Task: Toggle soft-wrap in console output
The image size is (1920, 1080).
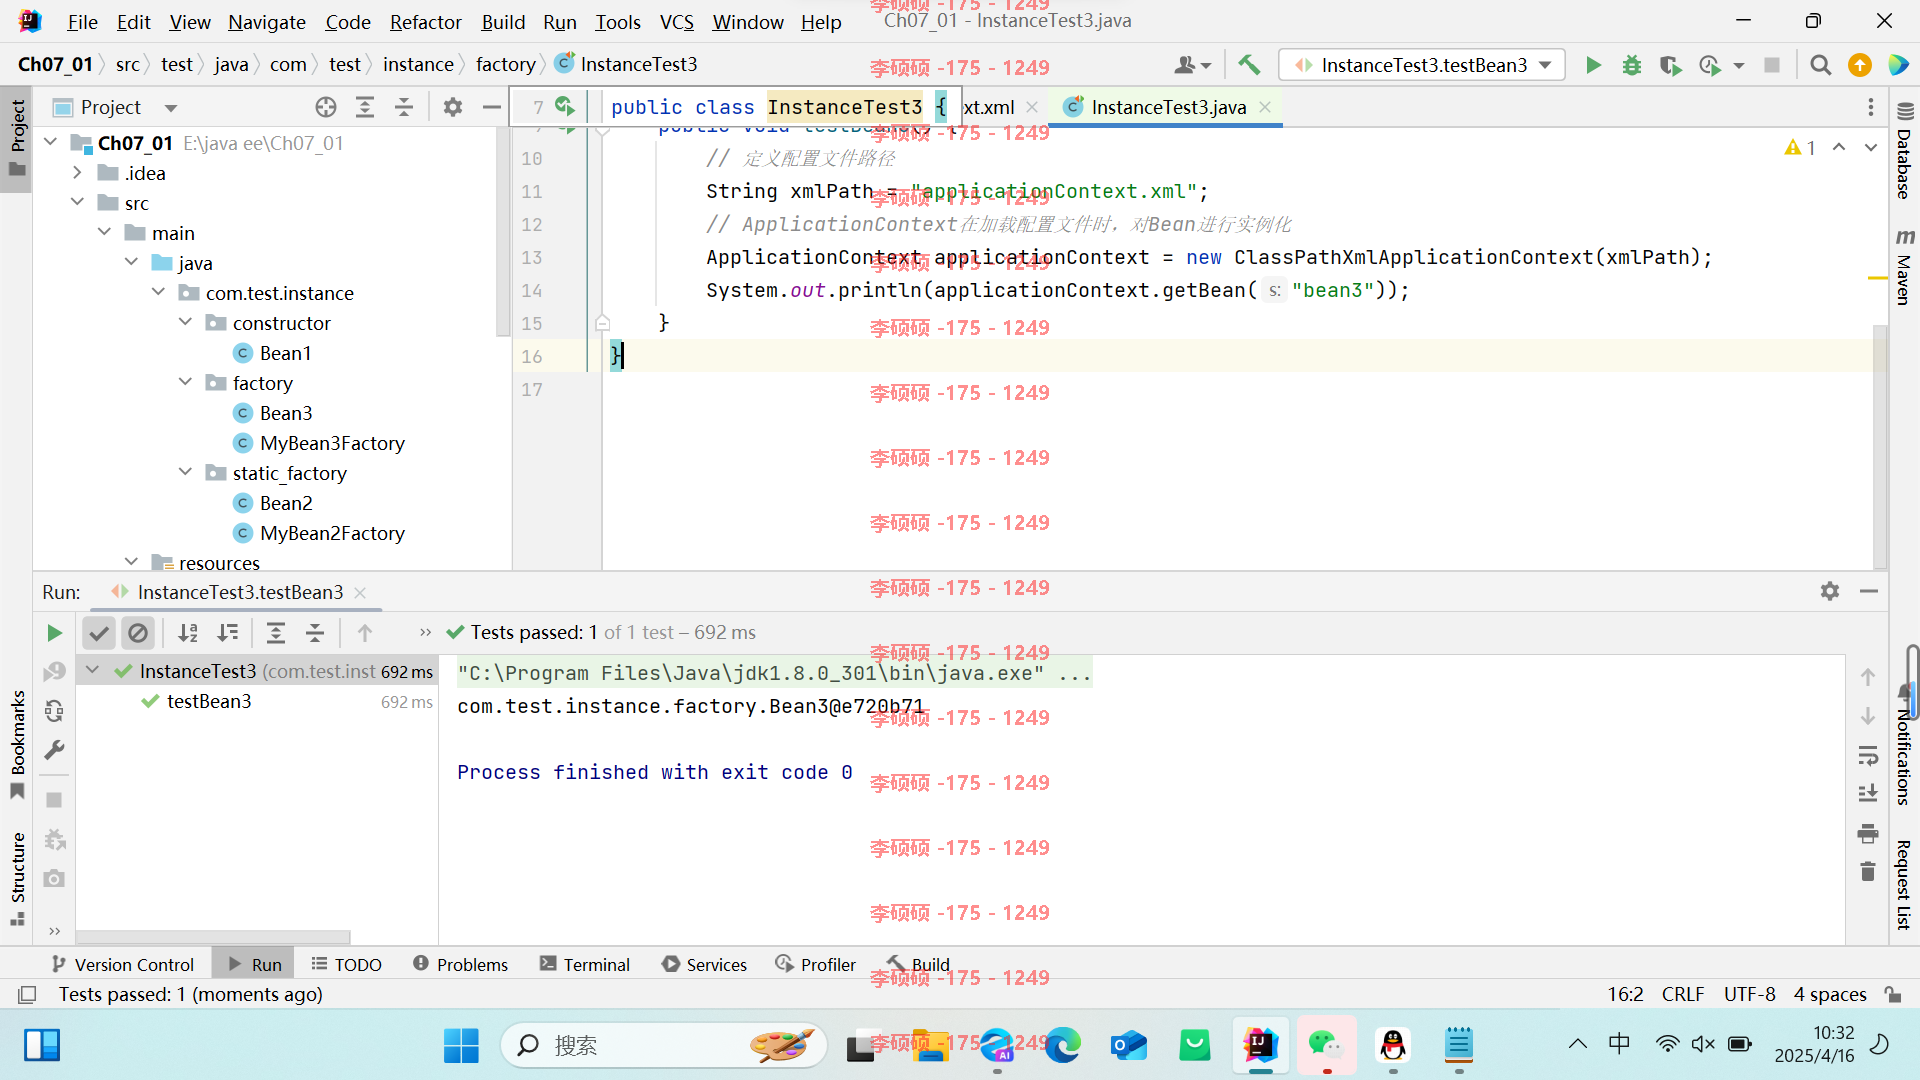Action: (1868, 755)
